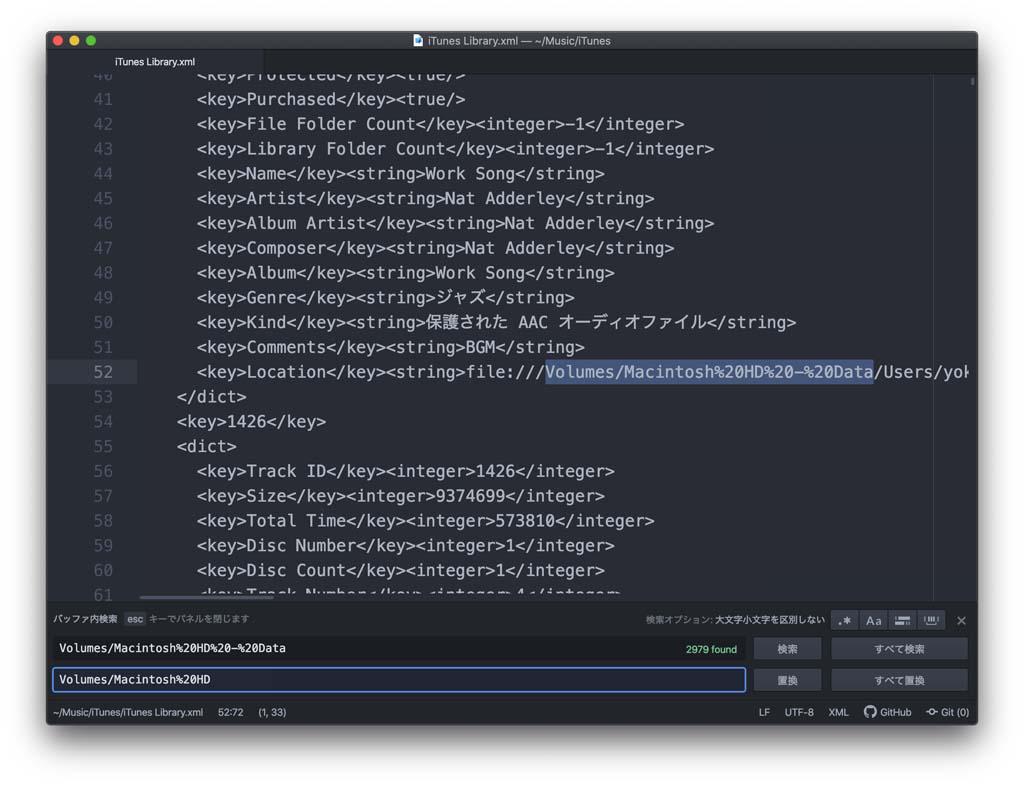
Task: Click the 検索オプション search options label
Action: [735, 620]
